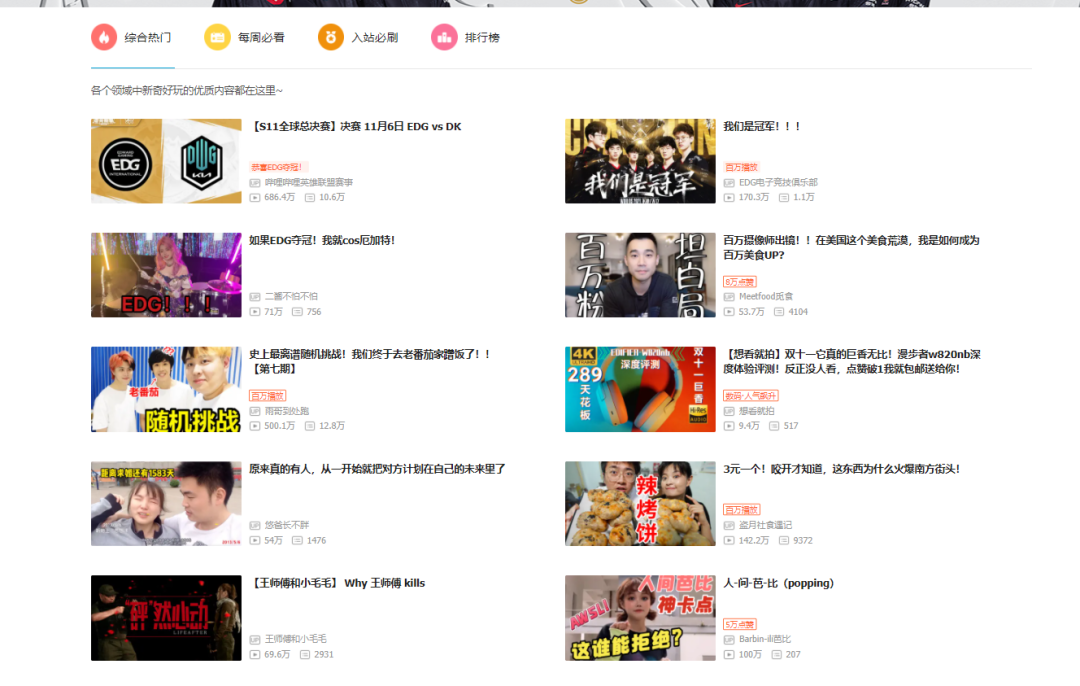Open the 人-间-芭-比 (popping) video title
This screenshot has width=1080, height=686.
pyautogui.click(x=778, y=583)
